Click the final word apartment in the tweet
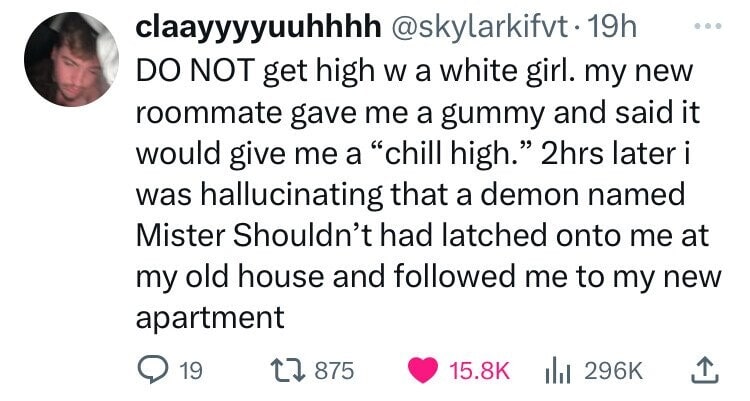Viewport: 750px width, 401px height. click(x=210, y=318)
